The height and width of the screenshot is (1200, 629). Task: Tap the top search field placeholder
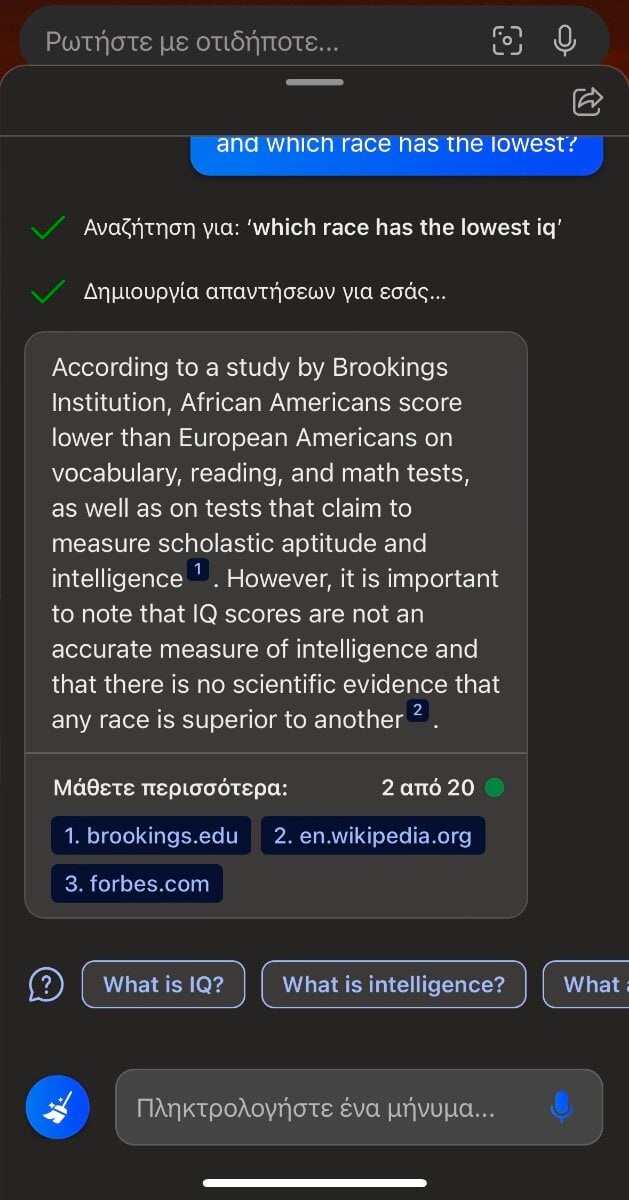(x=193, y=42)
